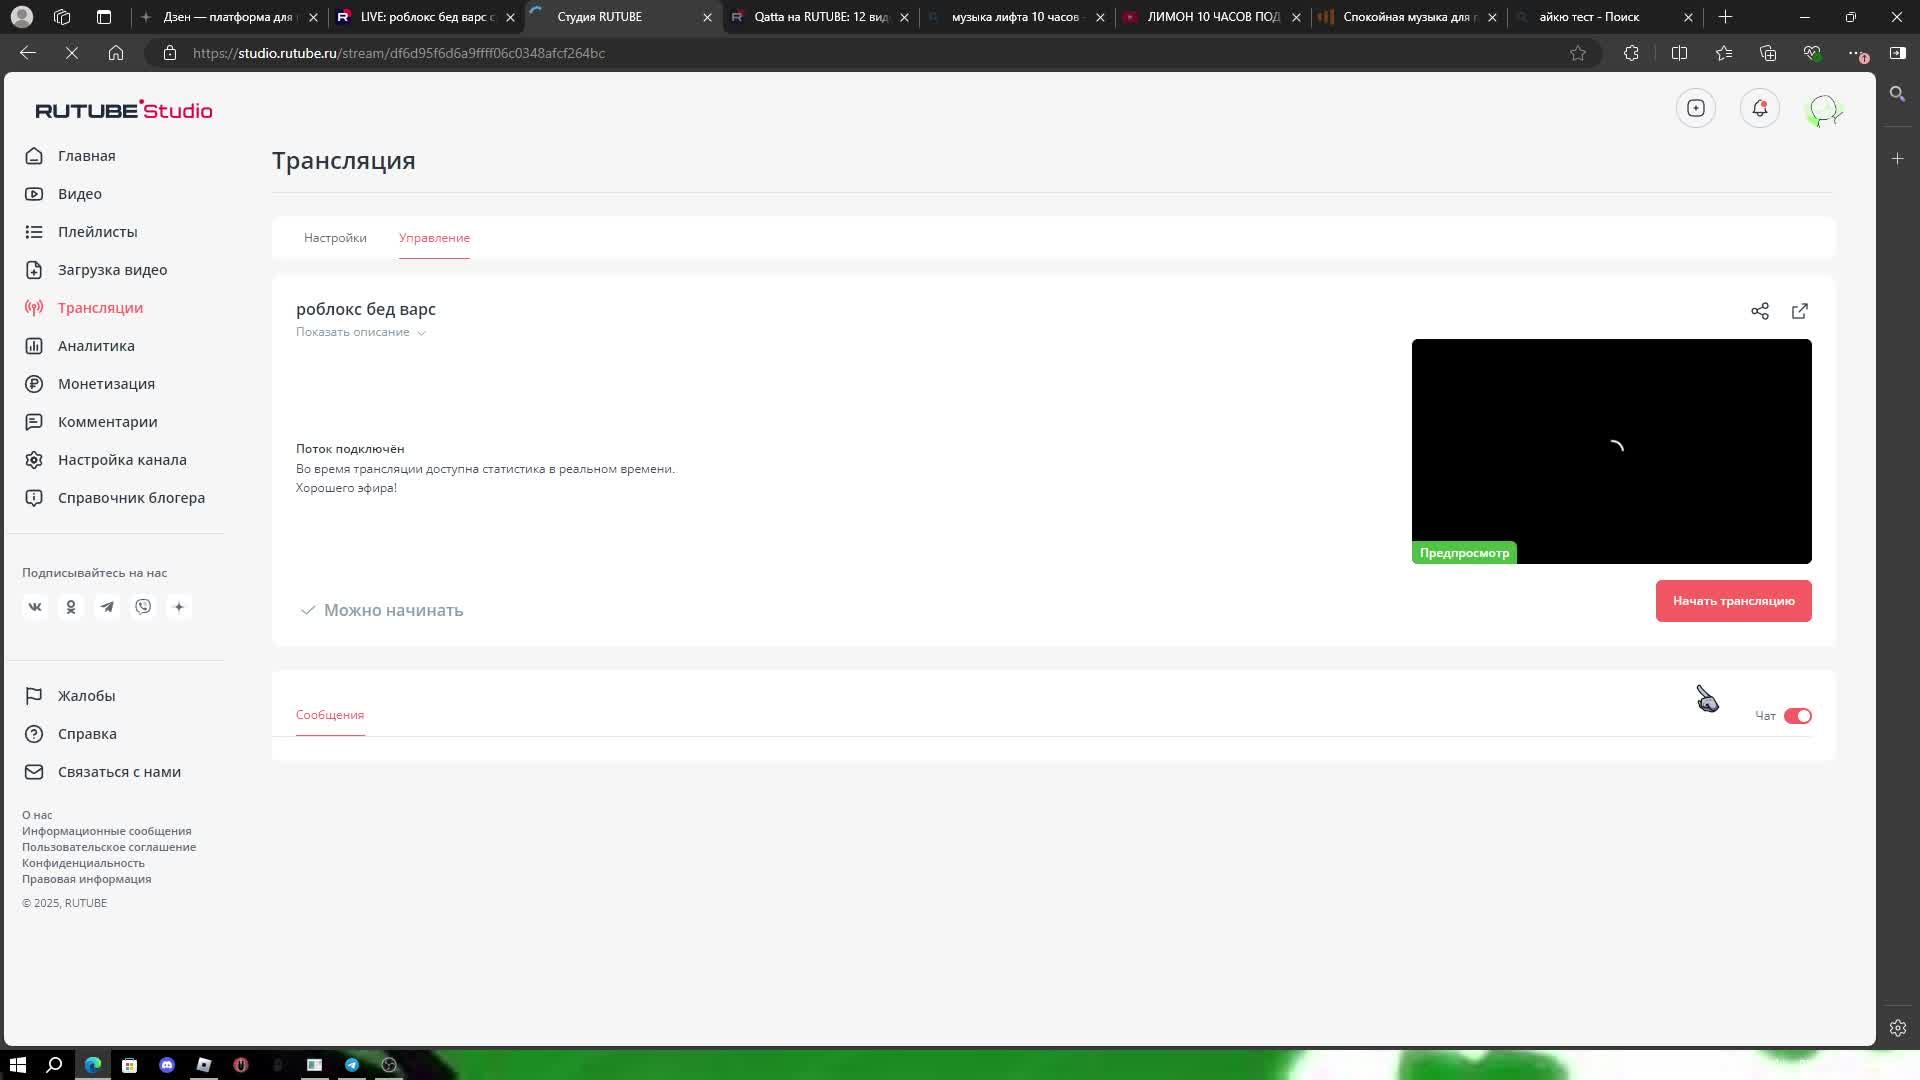Click the user profile avatar
Viewport: 1920px width, 1080px height.
[1823, 109]
